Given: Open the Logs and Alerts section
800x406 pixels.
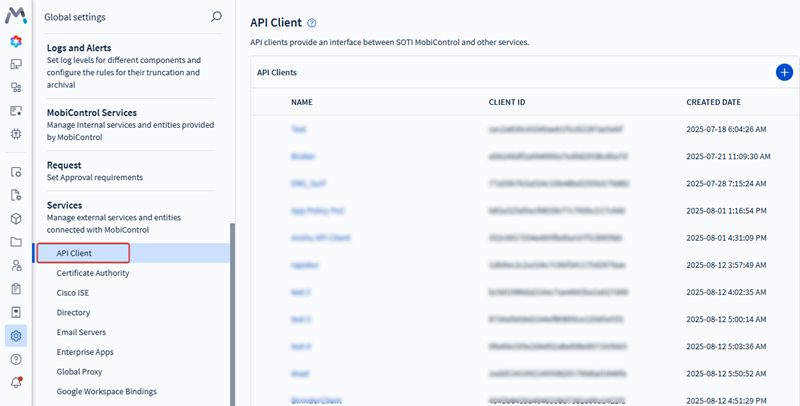Looking at the screenshot, I should tap(78, 48).
